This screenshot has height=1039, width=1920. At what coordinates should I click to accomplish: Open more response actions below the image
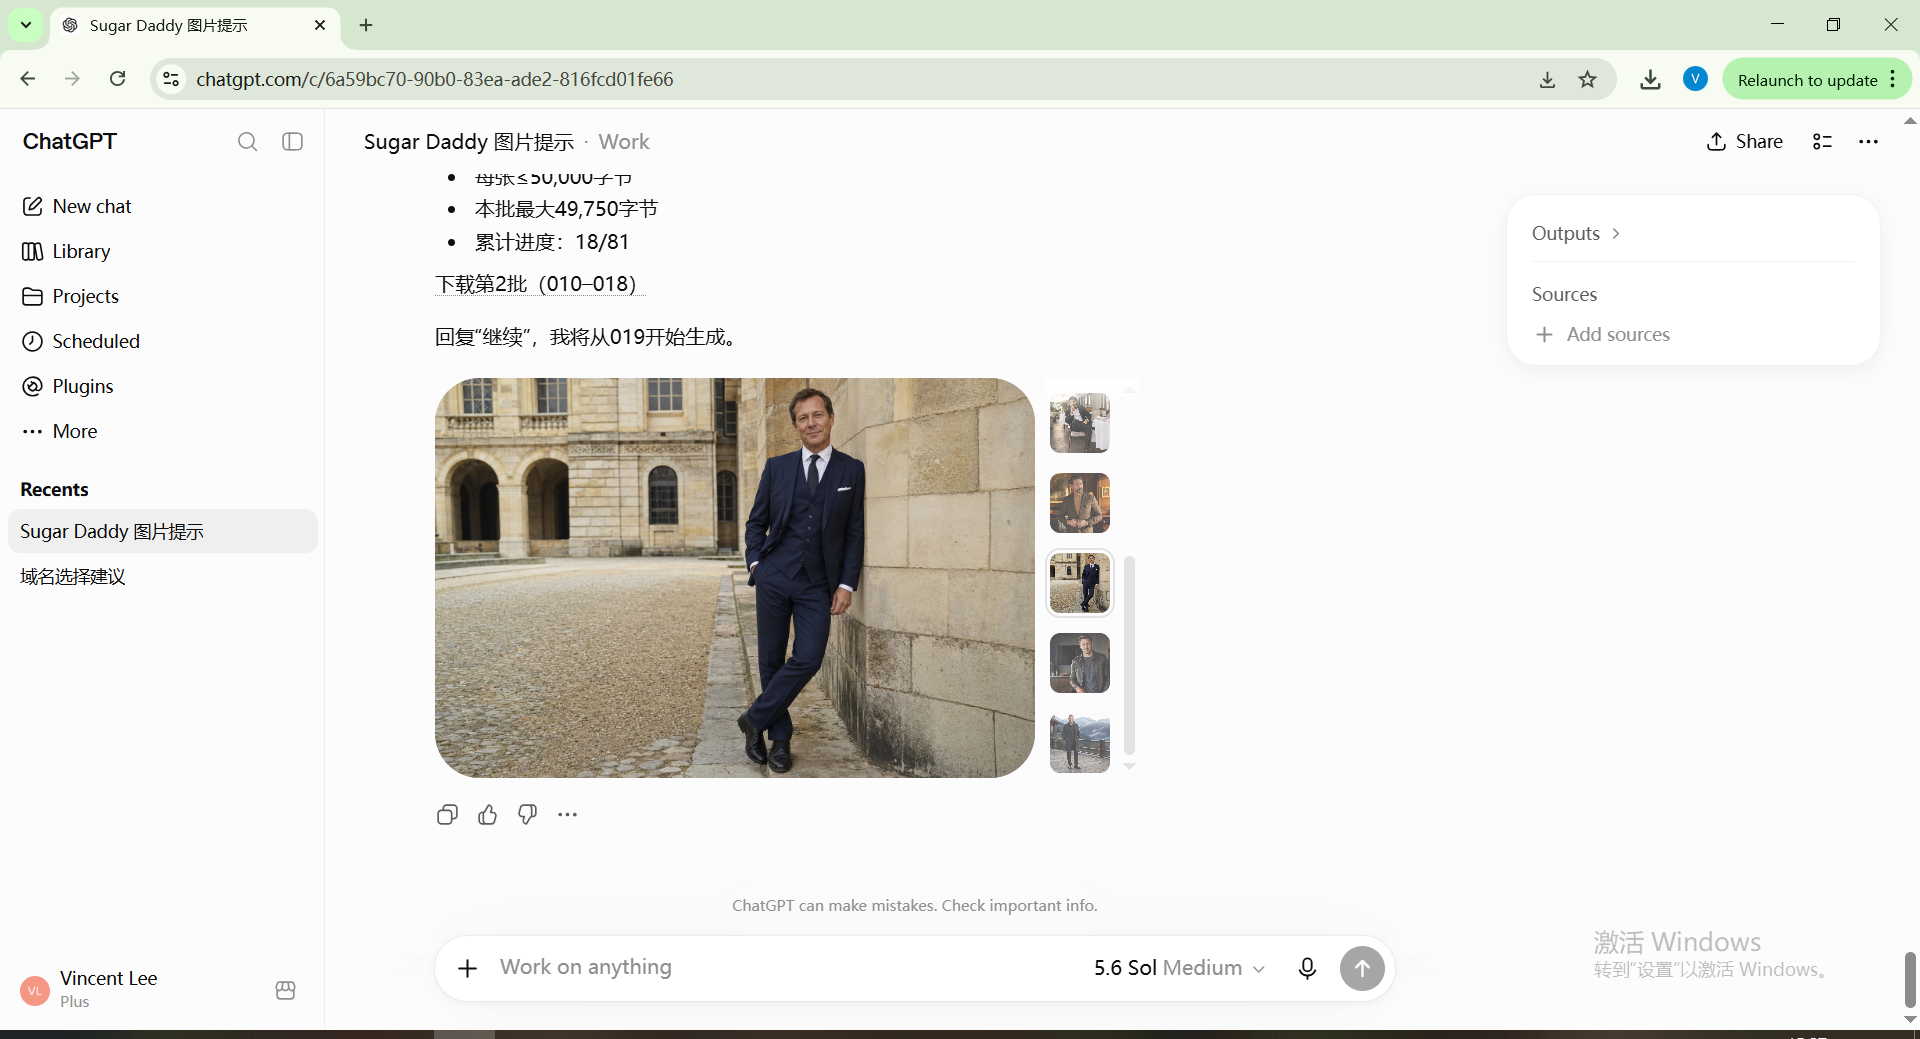tap(567, 815)
